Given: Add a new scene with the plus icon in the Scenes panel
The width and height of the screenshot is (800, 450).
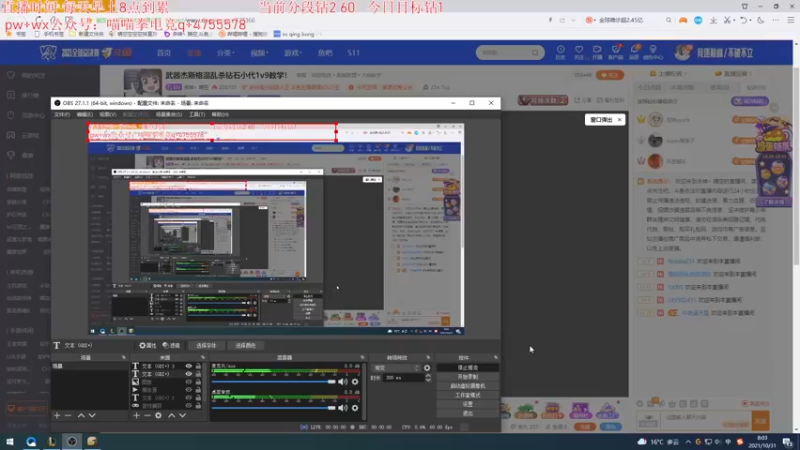Looking at the screenshot, I should tap(57, 416).
